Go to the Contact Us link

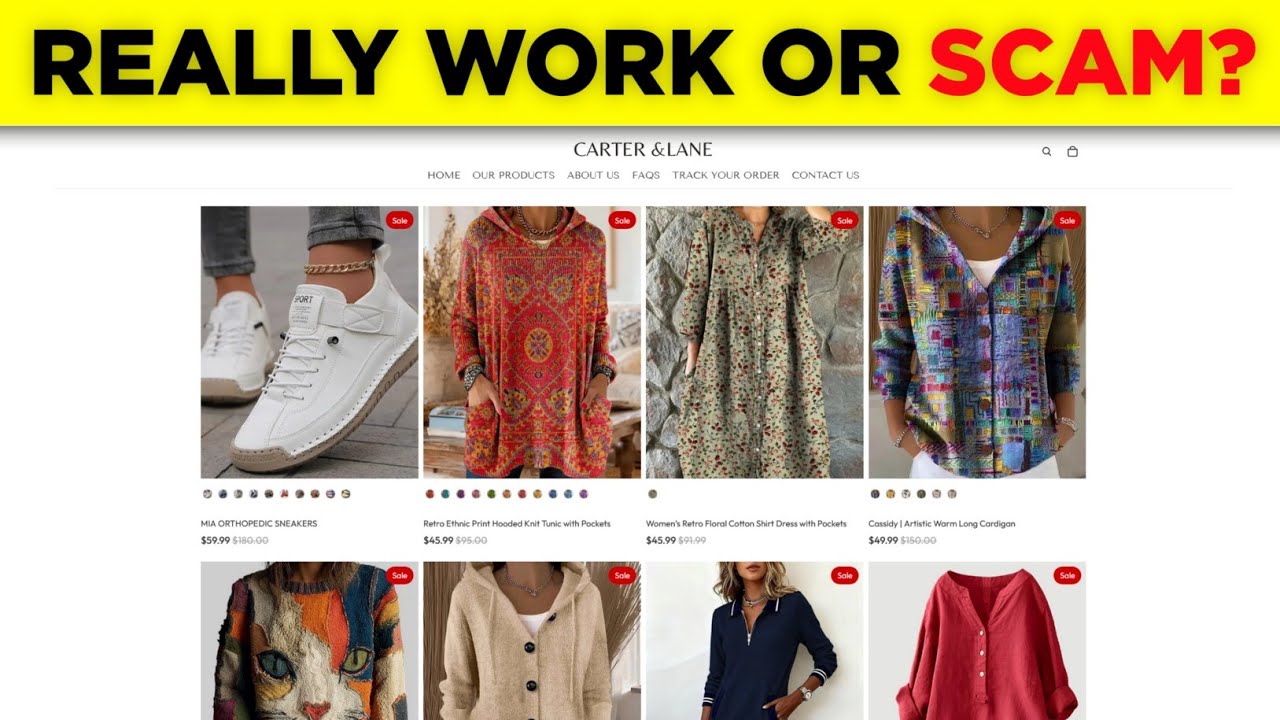pyautogui.click(x=826, y=175)
